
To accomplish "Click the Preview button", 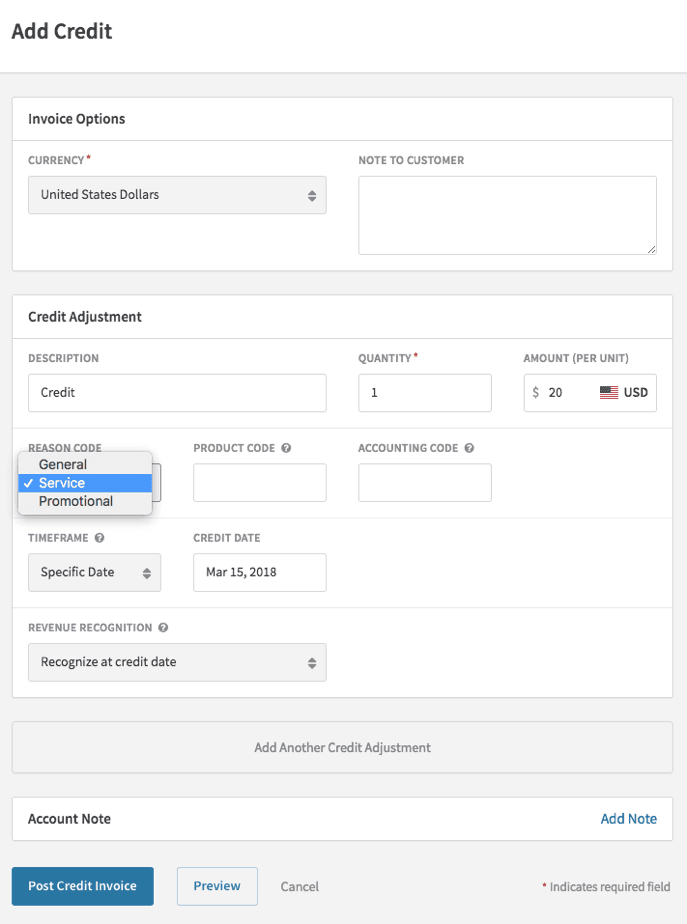I will [217, 886].
